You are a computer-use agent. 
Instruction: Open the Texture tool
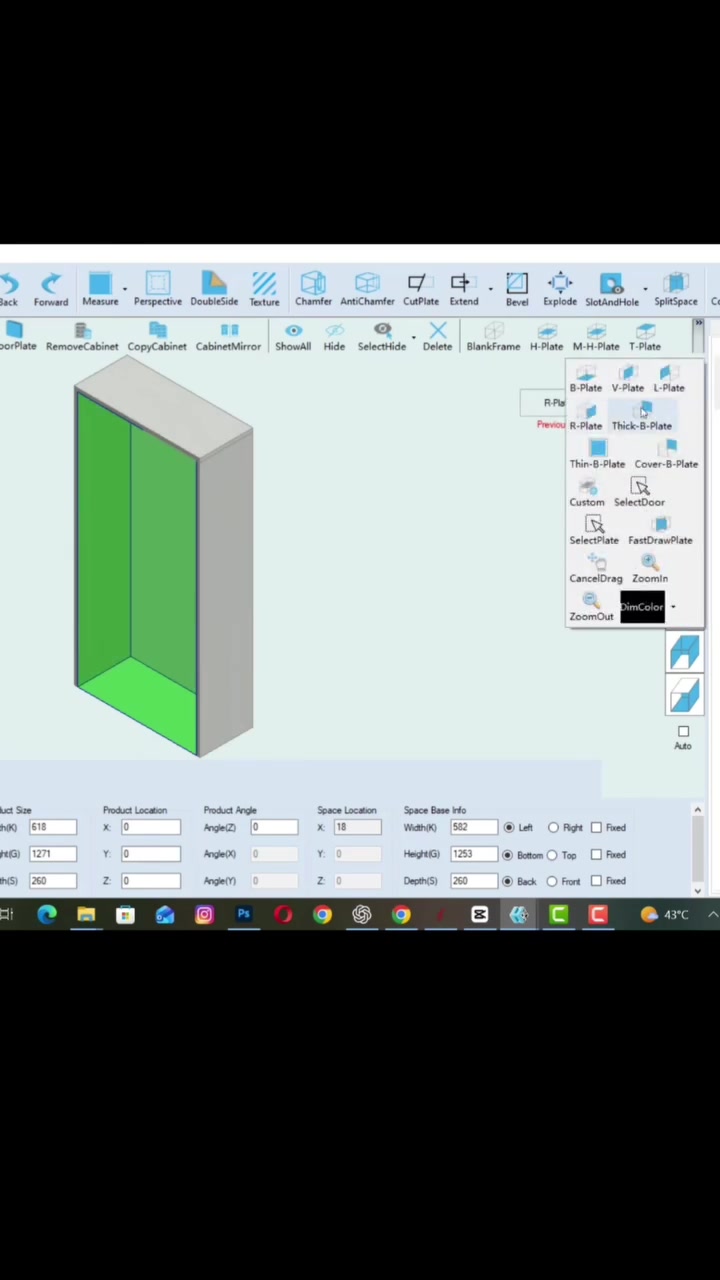tap(264, 289)
